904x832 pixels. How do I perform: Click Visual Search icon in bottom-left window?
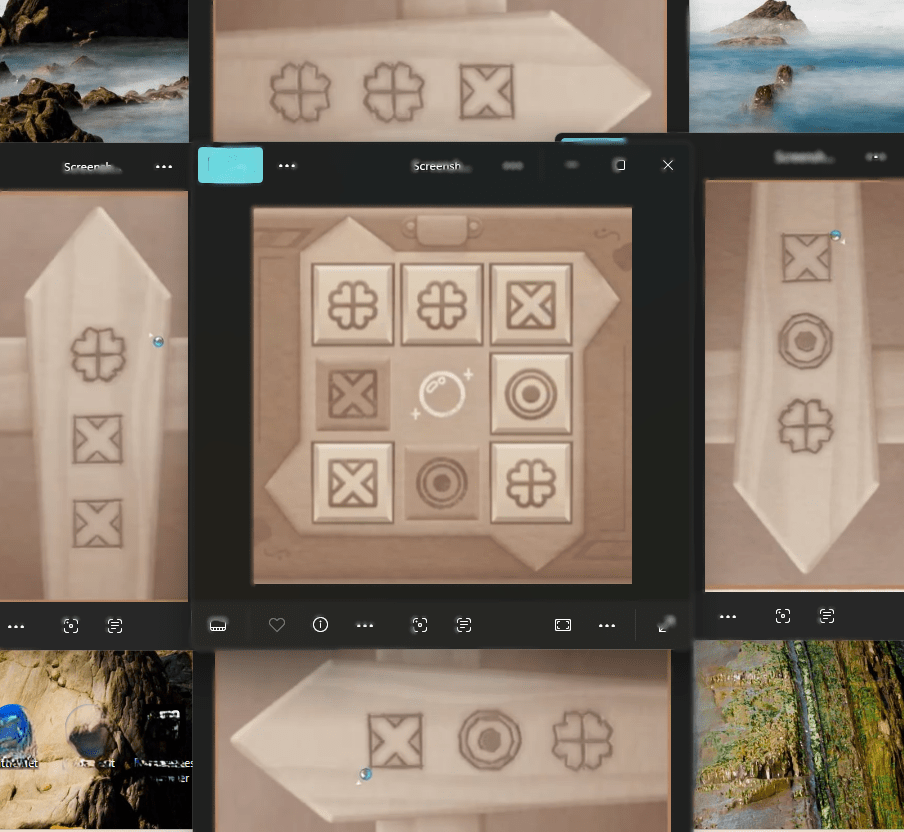point(71,626)
